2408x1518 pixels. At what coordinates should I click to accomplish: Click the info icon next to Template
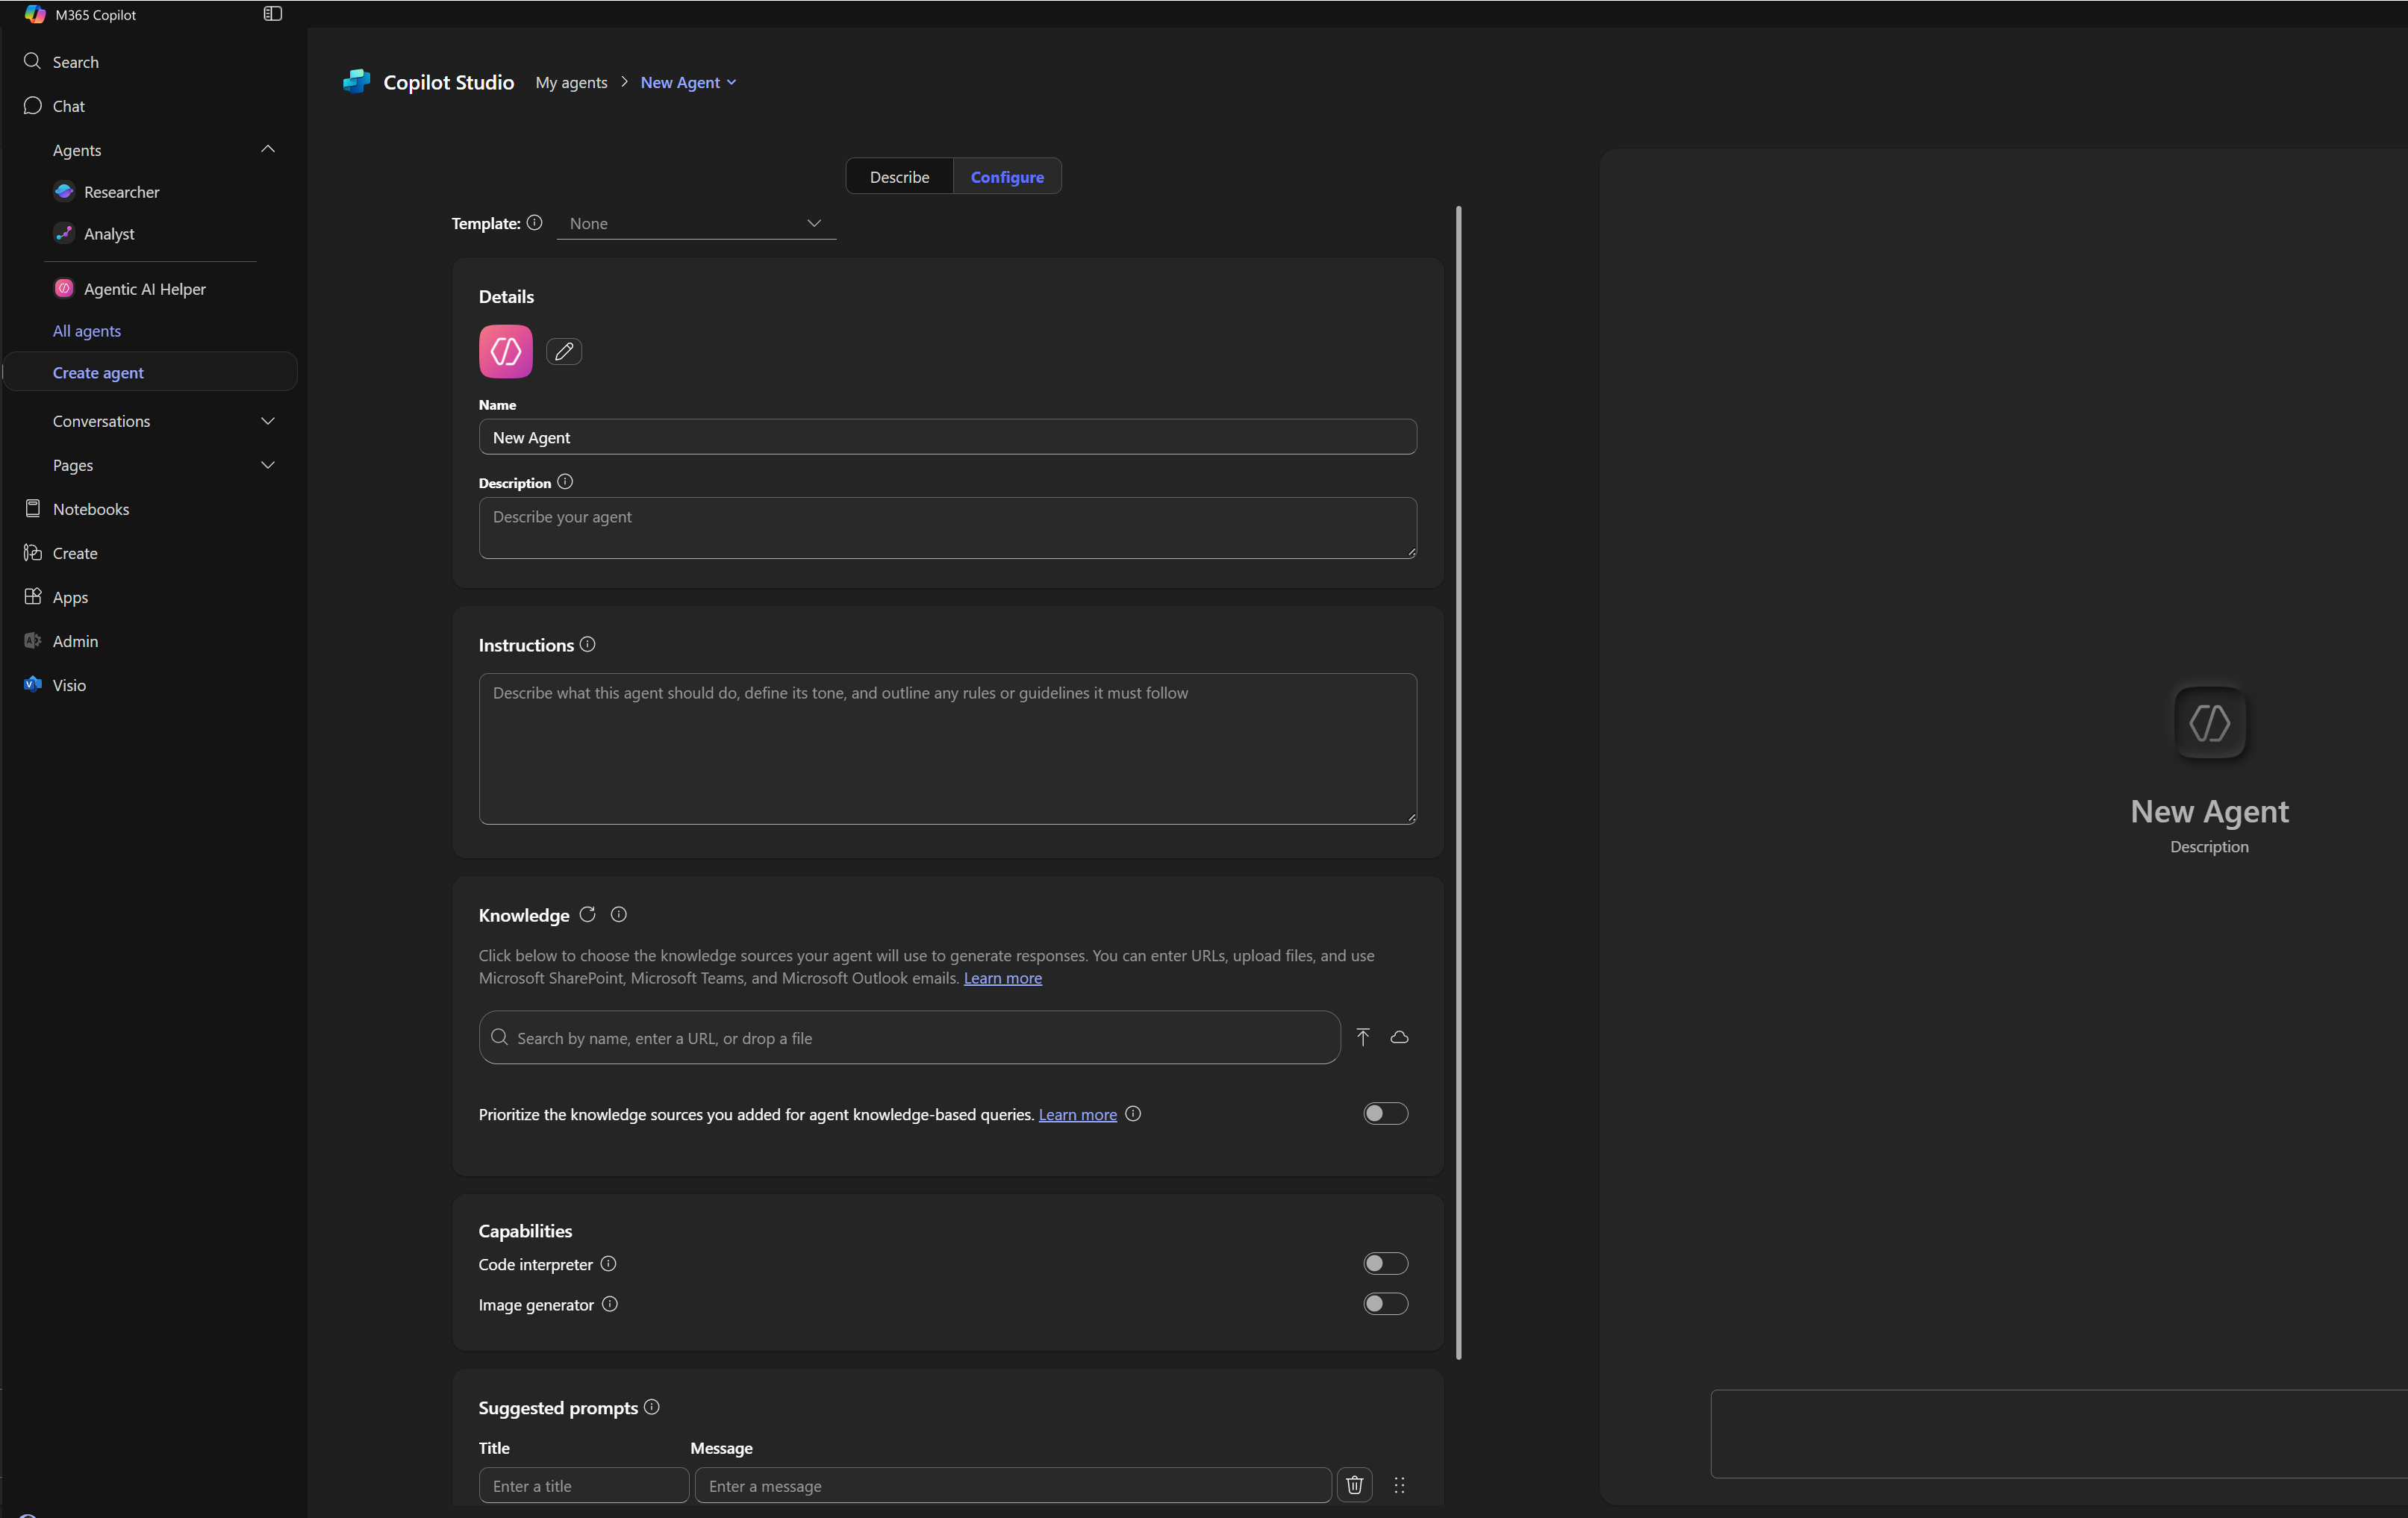tap(535, 223)
